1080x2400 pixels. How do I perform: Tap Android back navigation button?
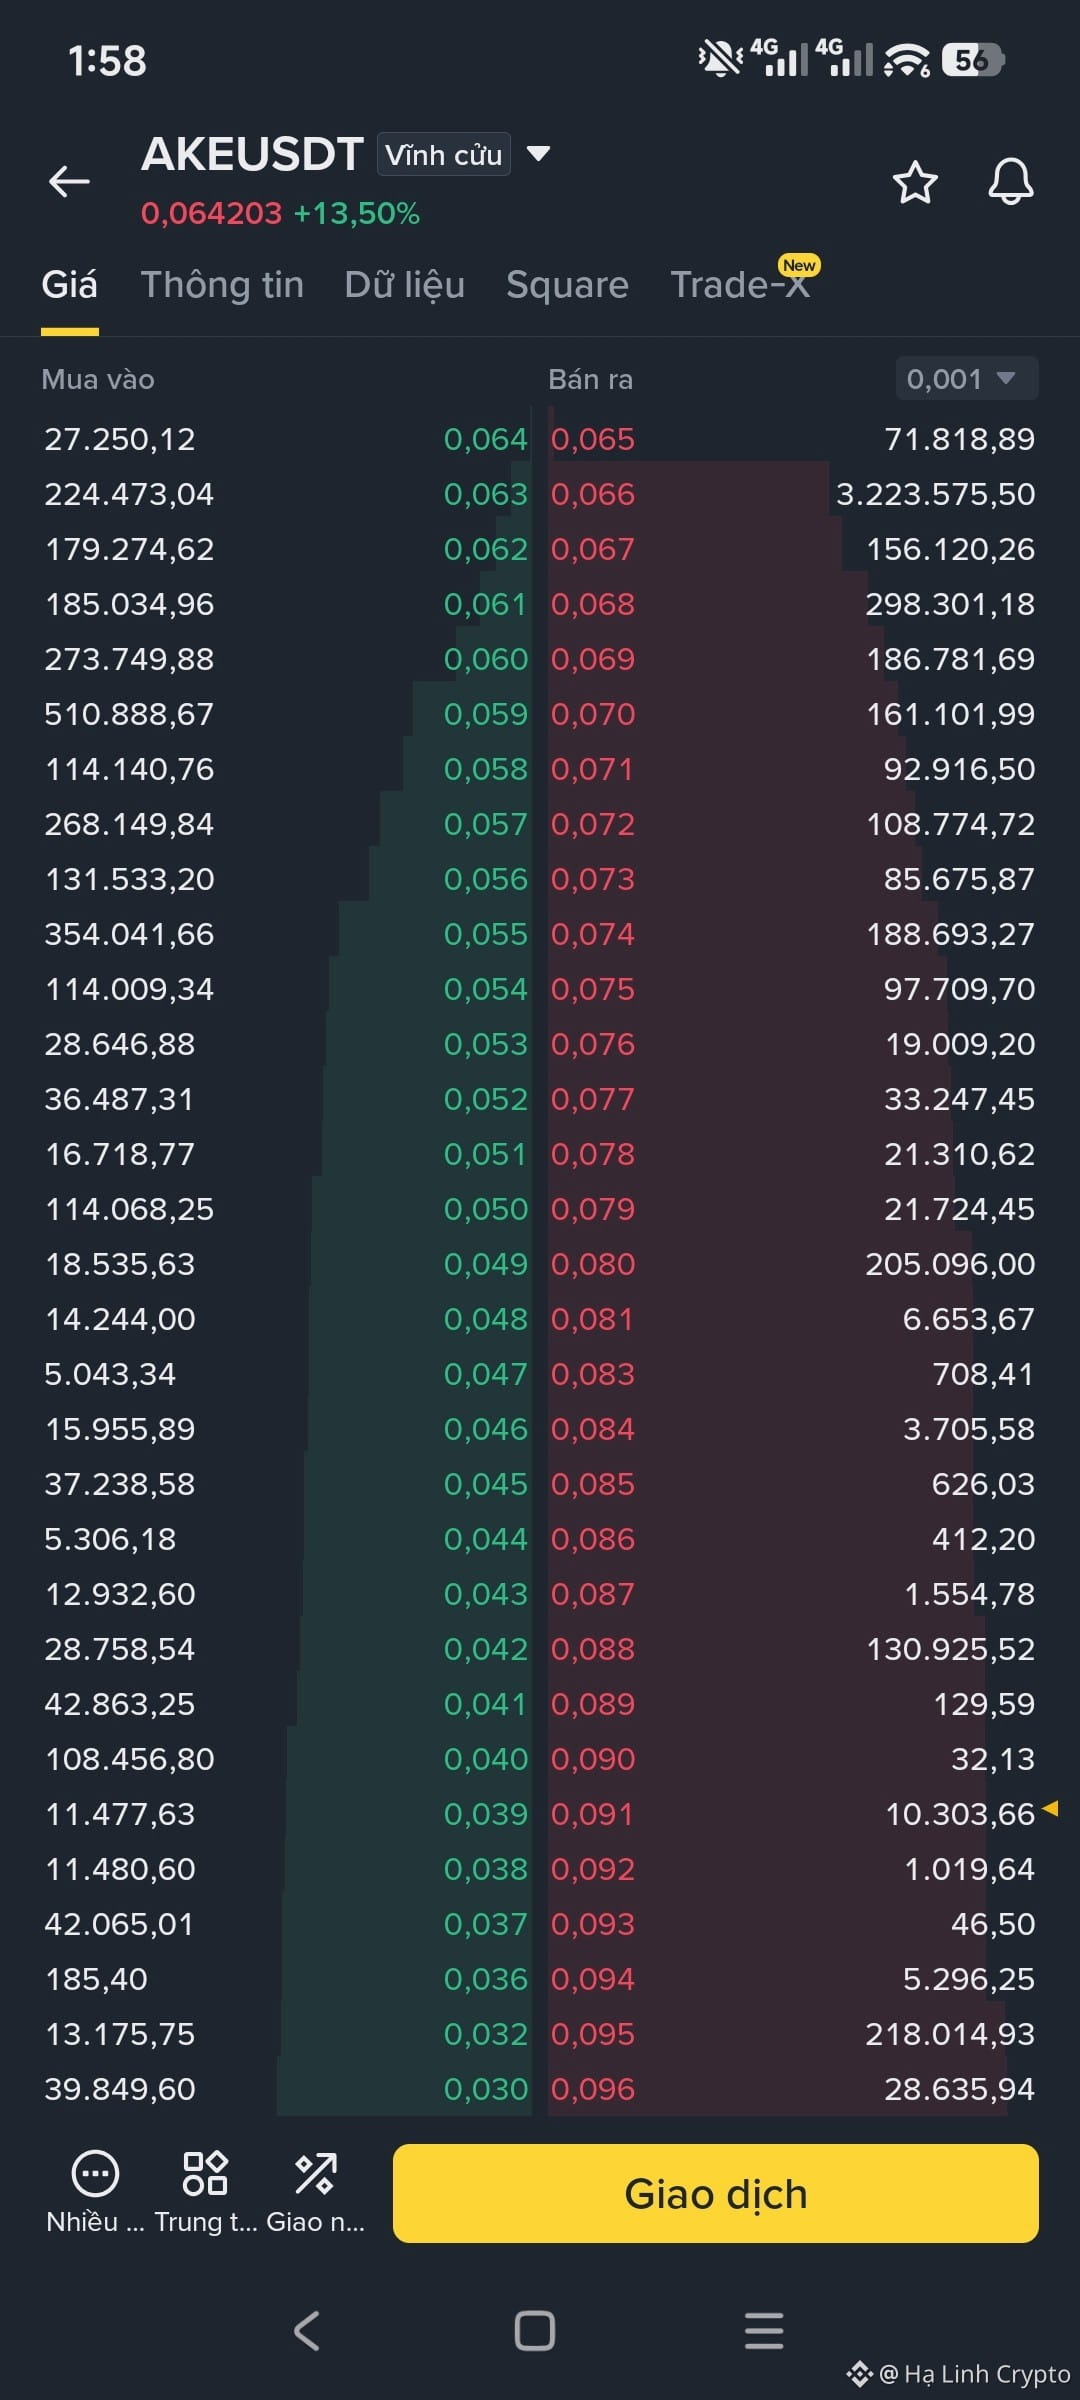click(307, 2331)
